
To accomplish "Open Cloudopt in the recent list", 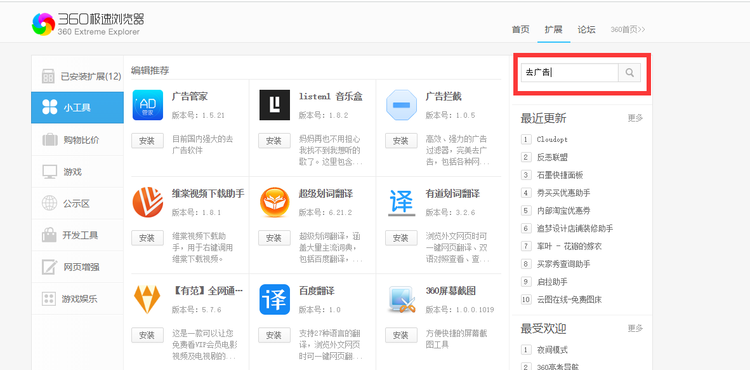I will click(x=552, y=139).
